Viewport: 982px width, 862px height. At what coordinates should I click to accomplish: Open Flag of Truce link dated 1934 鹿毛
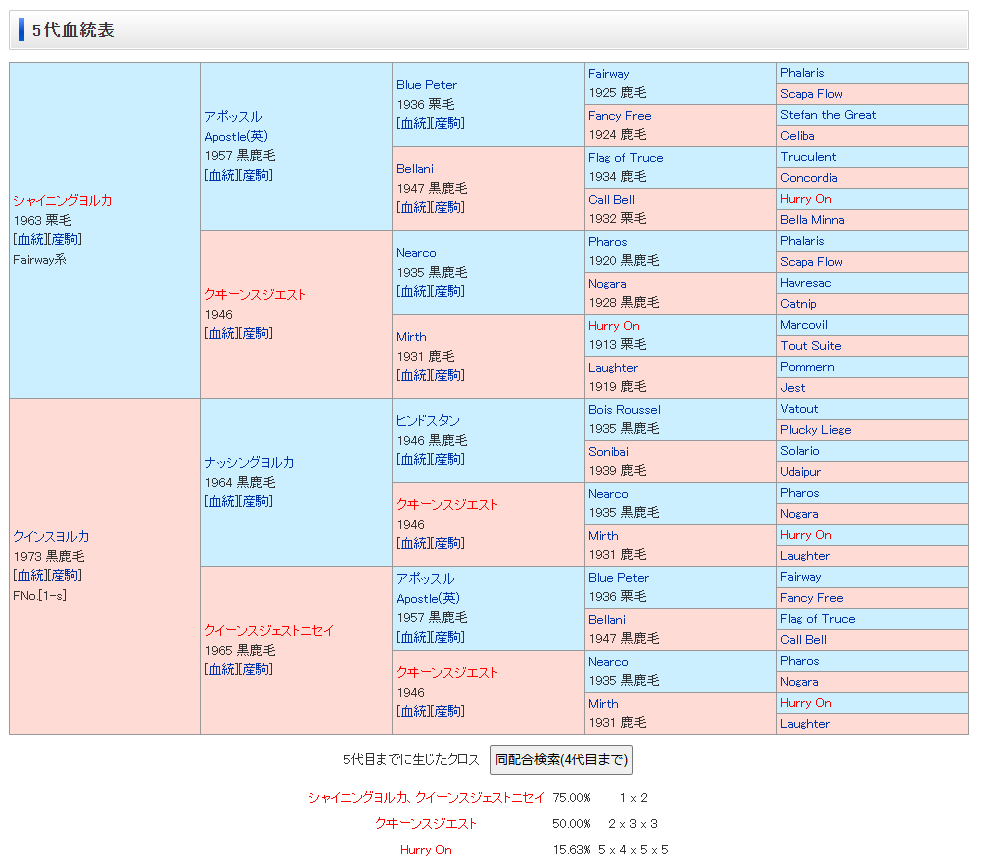[626, 158]
